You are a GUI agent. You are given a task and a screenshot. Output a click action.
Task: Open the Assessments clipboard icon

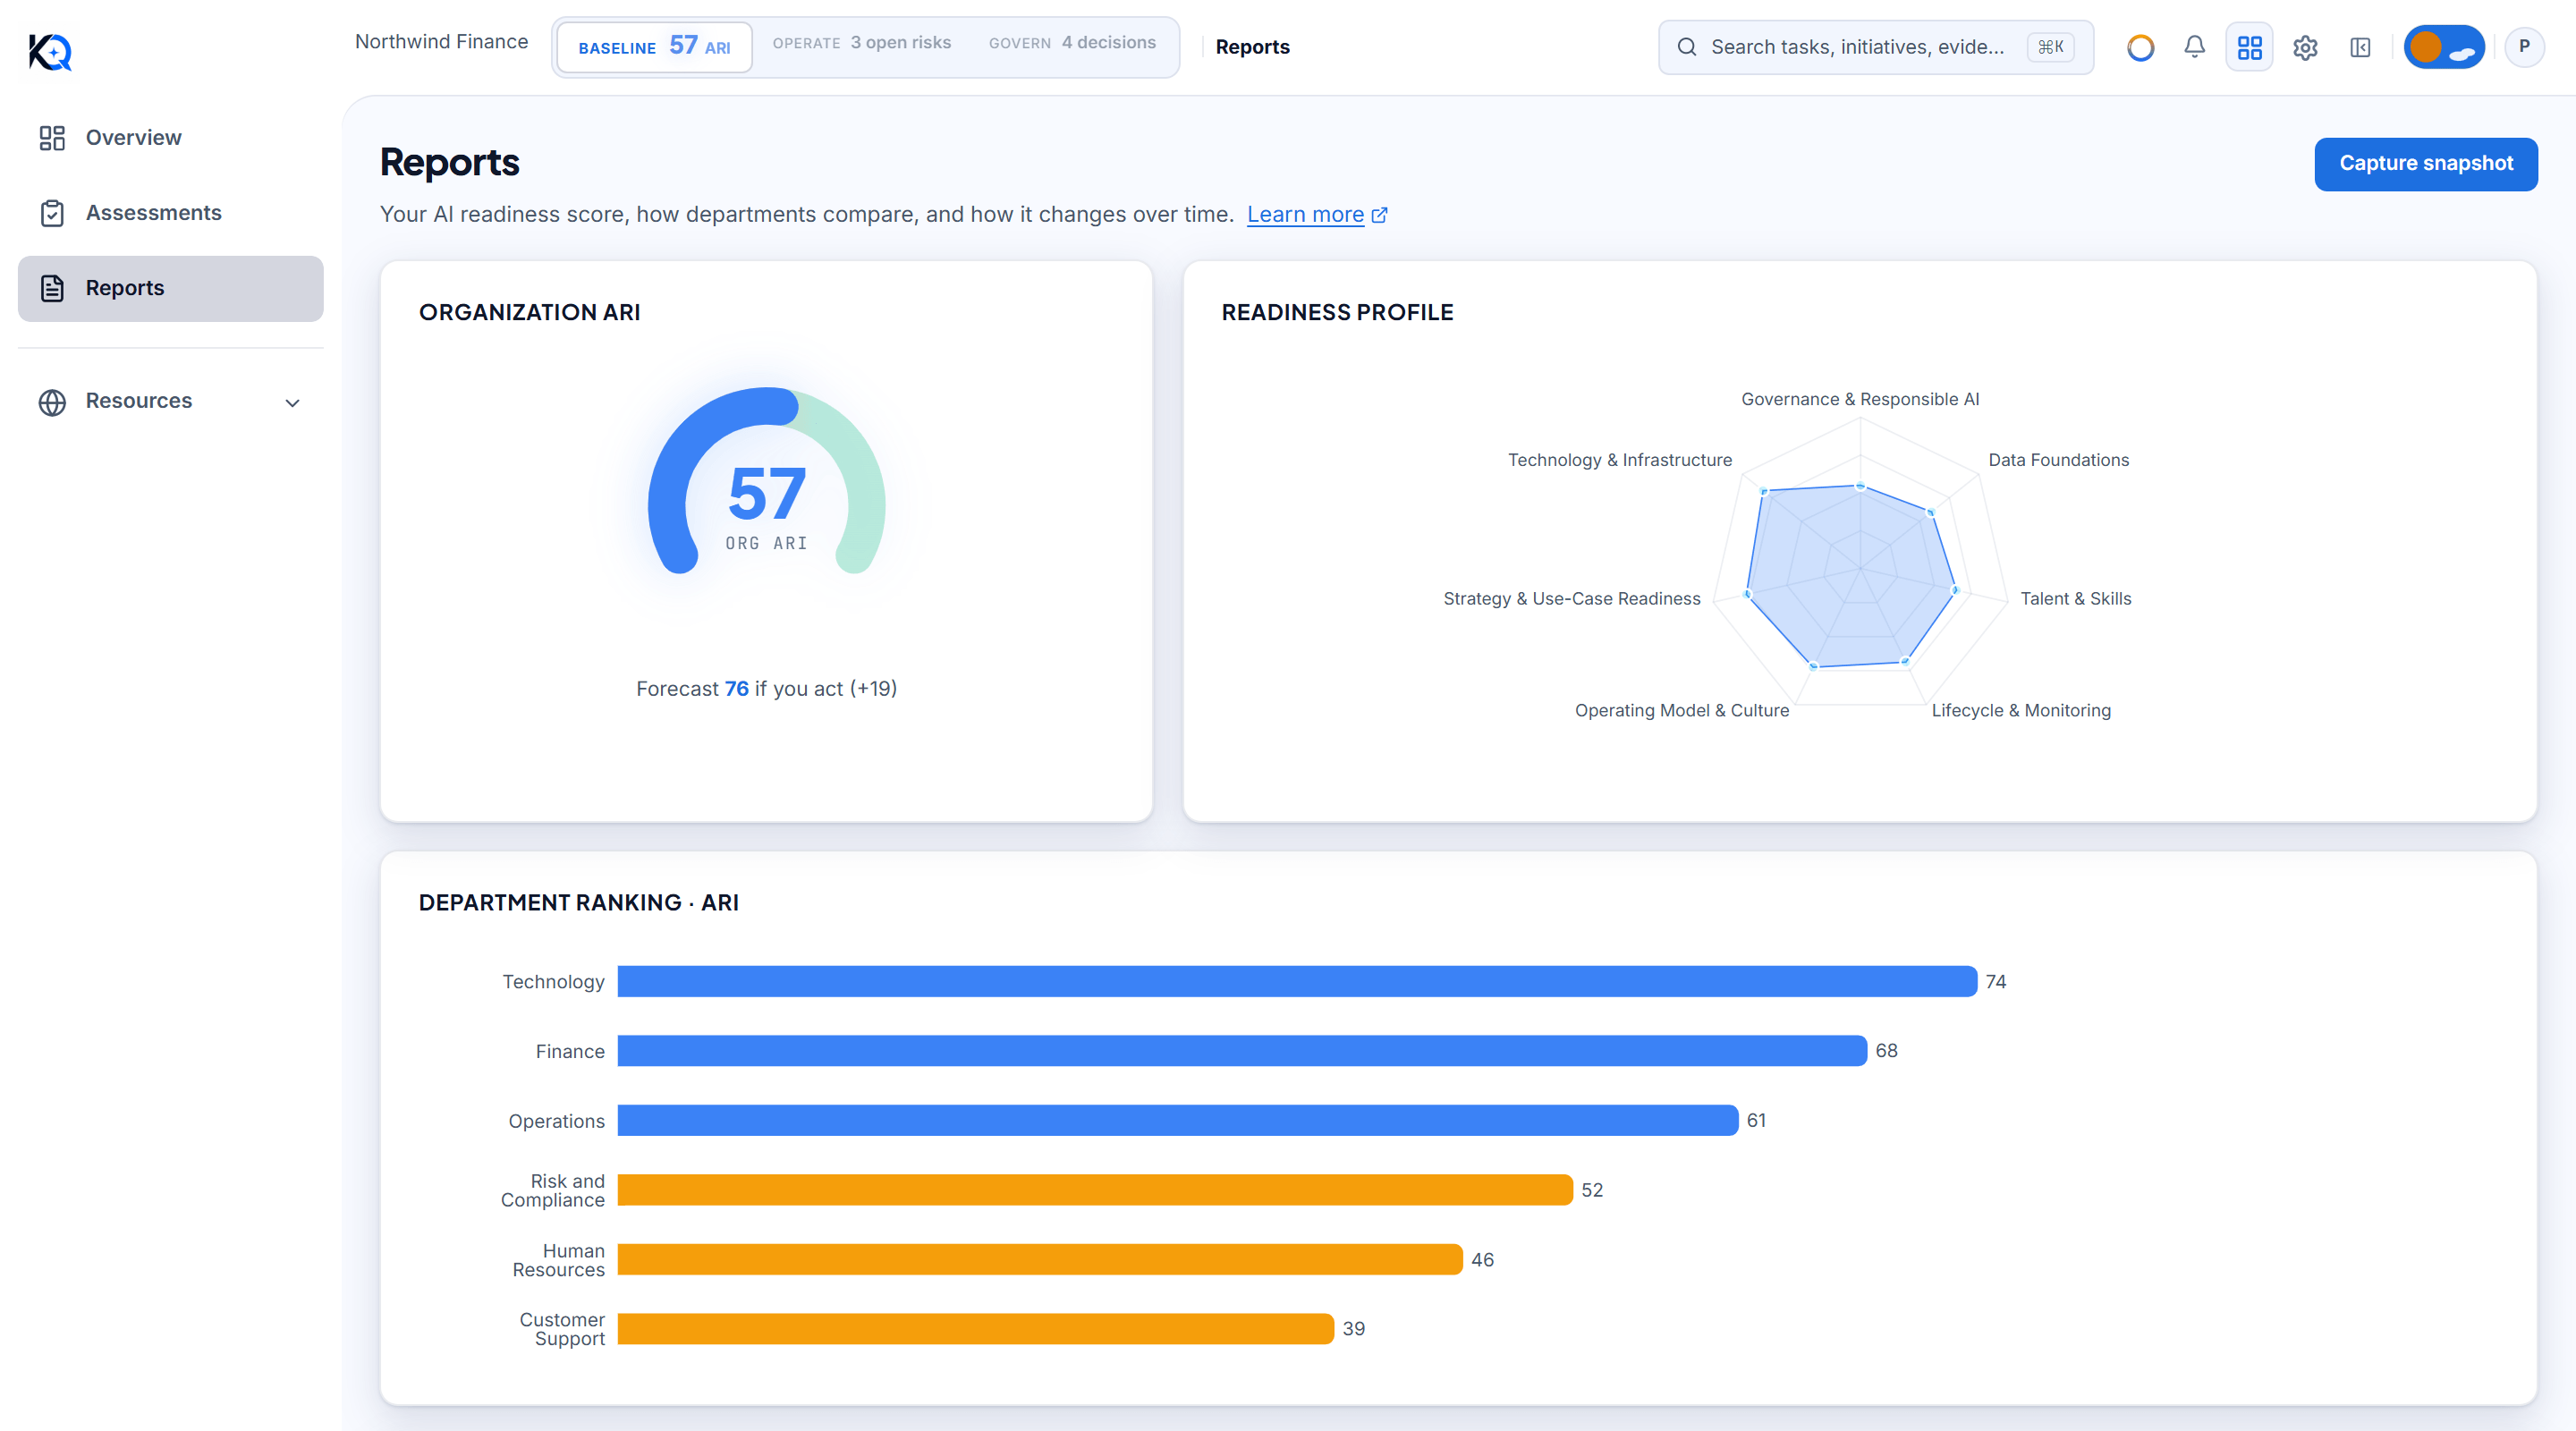tap(52, 213)
